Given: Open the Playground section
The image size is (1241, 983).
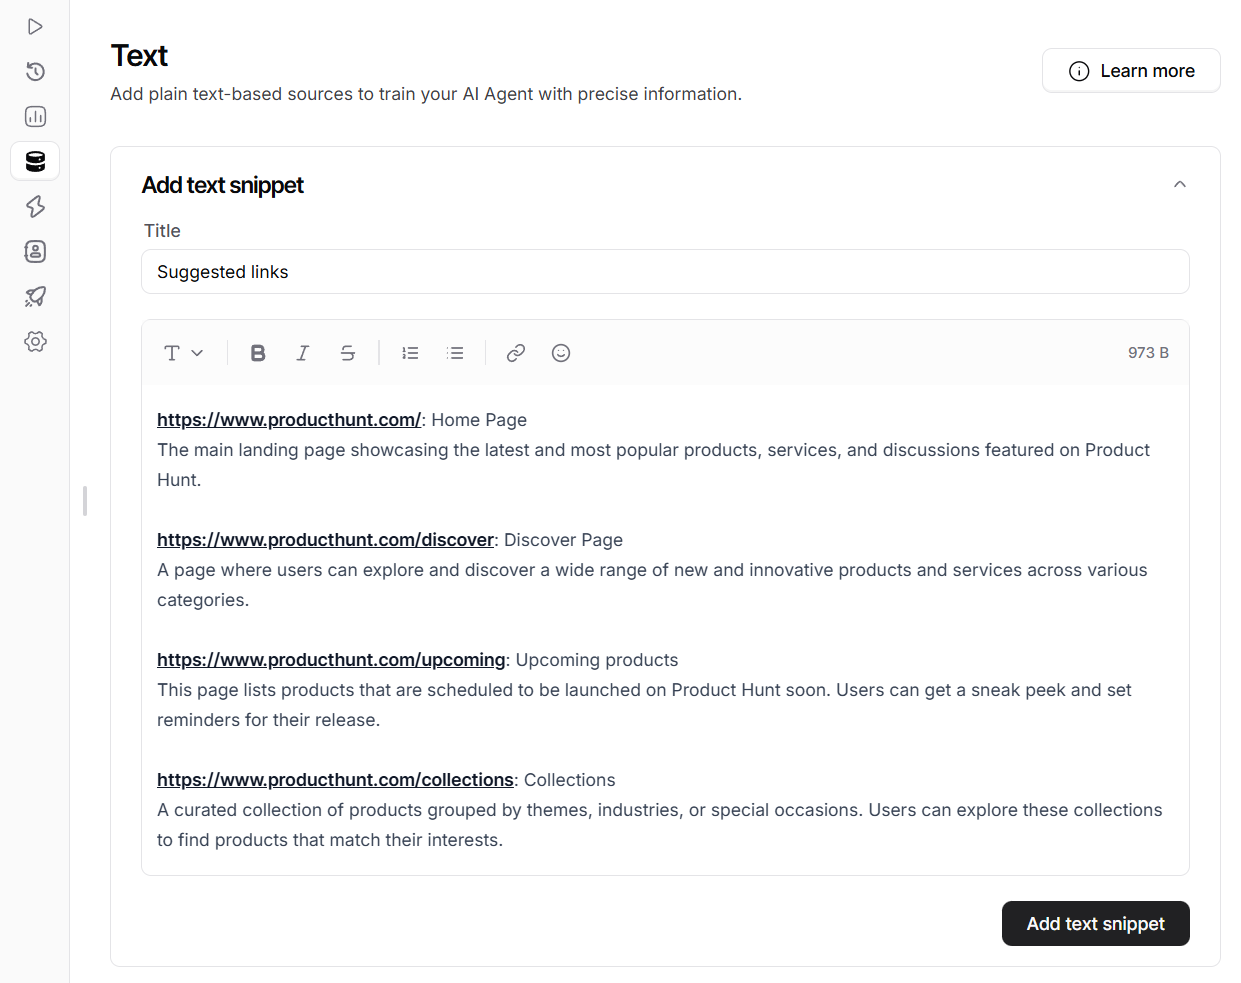Looking at the screenshot, I should click(x=35, y=26).
